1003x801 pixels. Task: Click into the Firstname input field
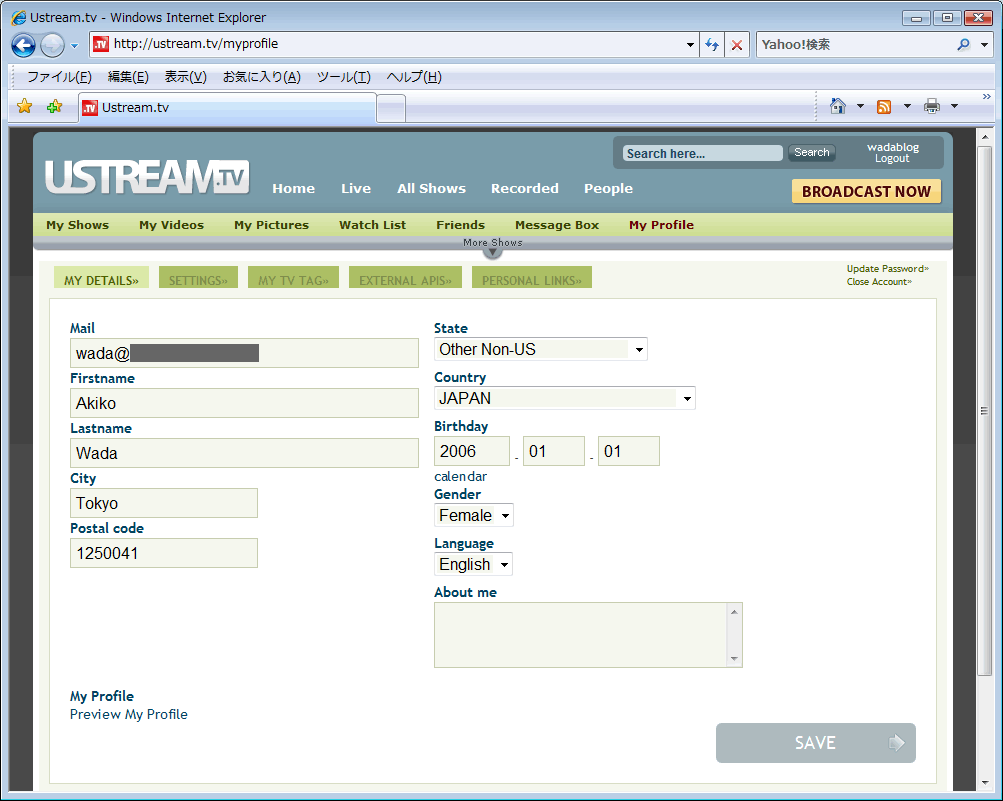(x=244, y=403)
